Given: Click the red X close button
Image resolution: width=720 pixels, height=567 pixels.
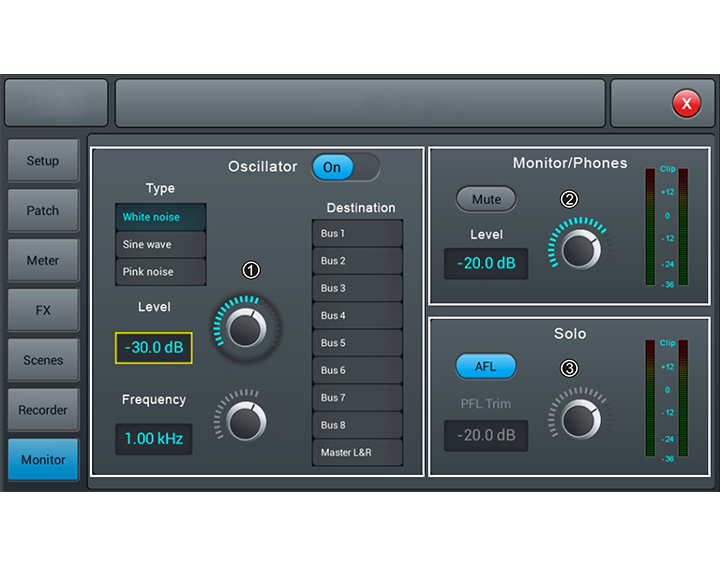Looking at the screenshot, I should pos(686,103).
